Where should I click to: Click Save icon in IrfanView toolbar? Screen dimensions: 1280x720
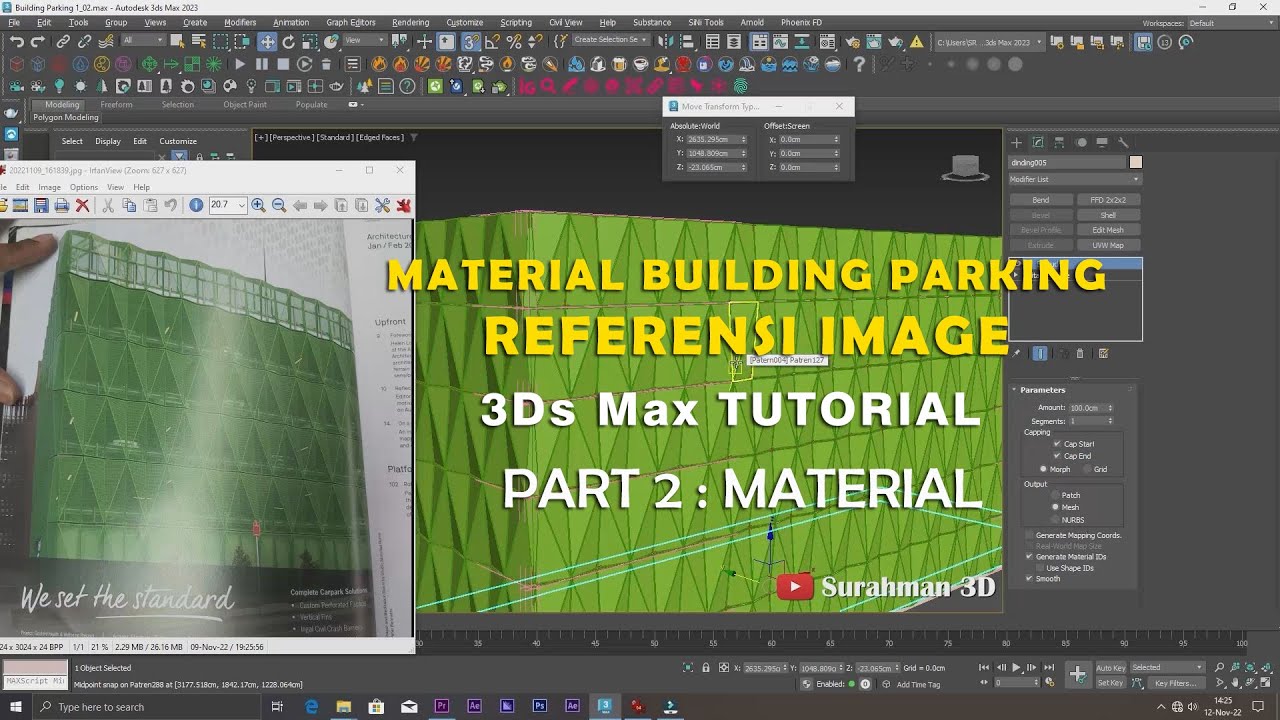click(41, 205)
